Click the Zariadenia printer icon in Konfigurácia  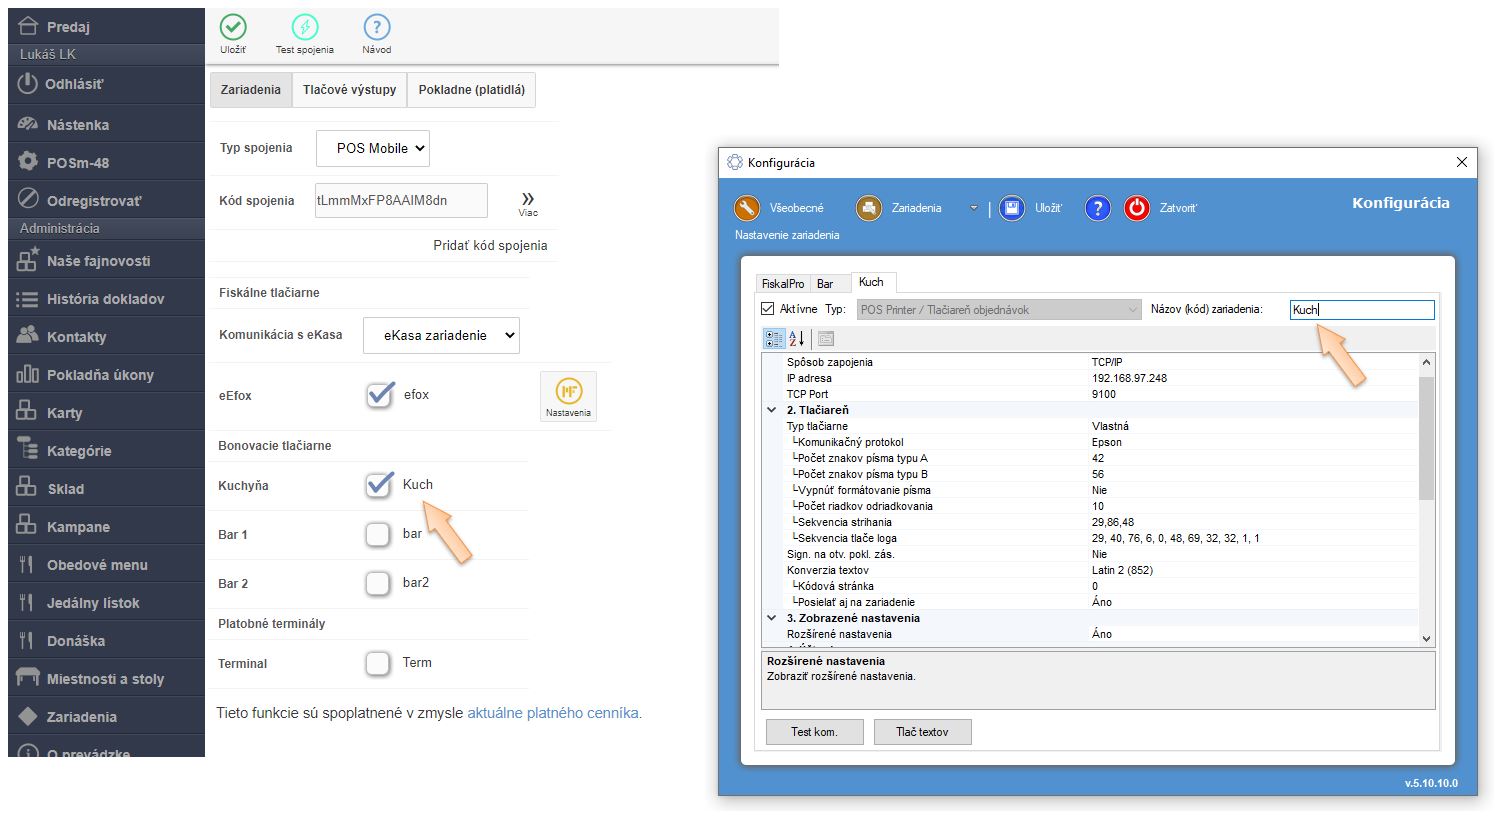pyautogui.click(x=869, y=208)
